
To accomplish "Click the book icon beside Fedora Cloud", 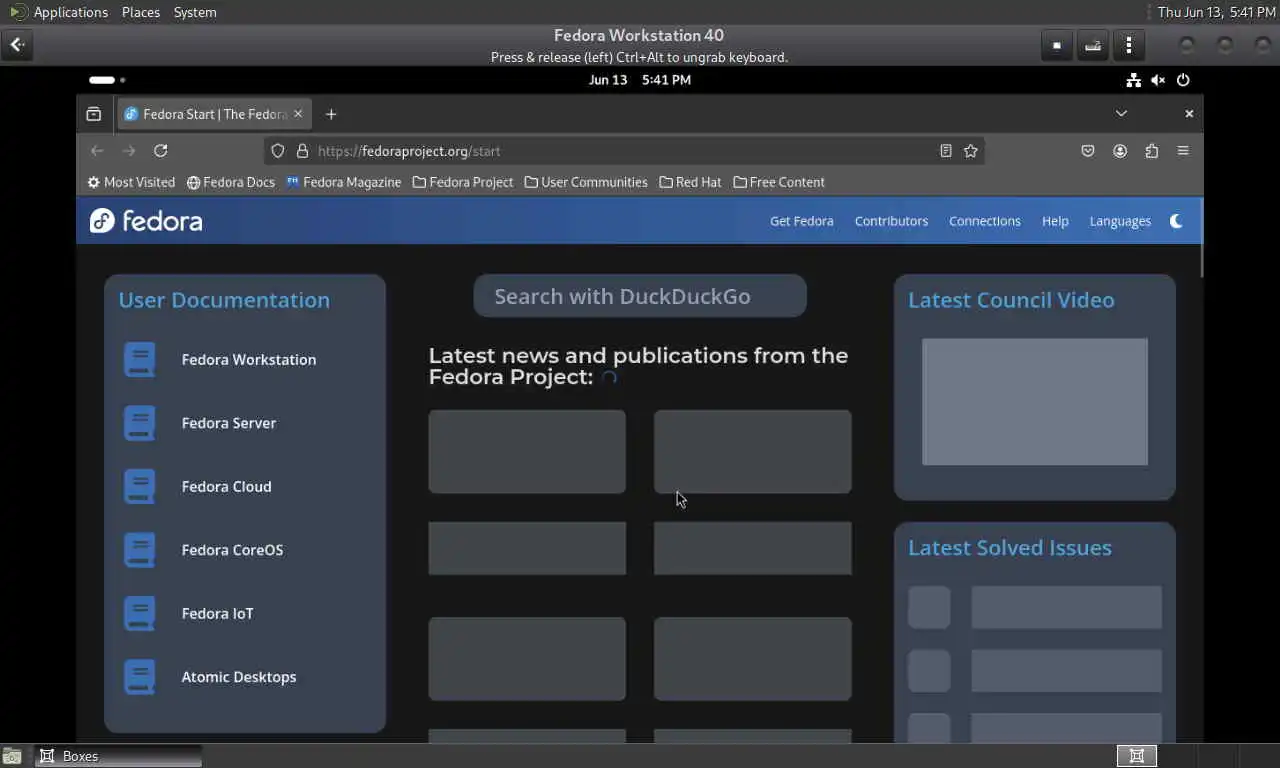I will 140,487.
